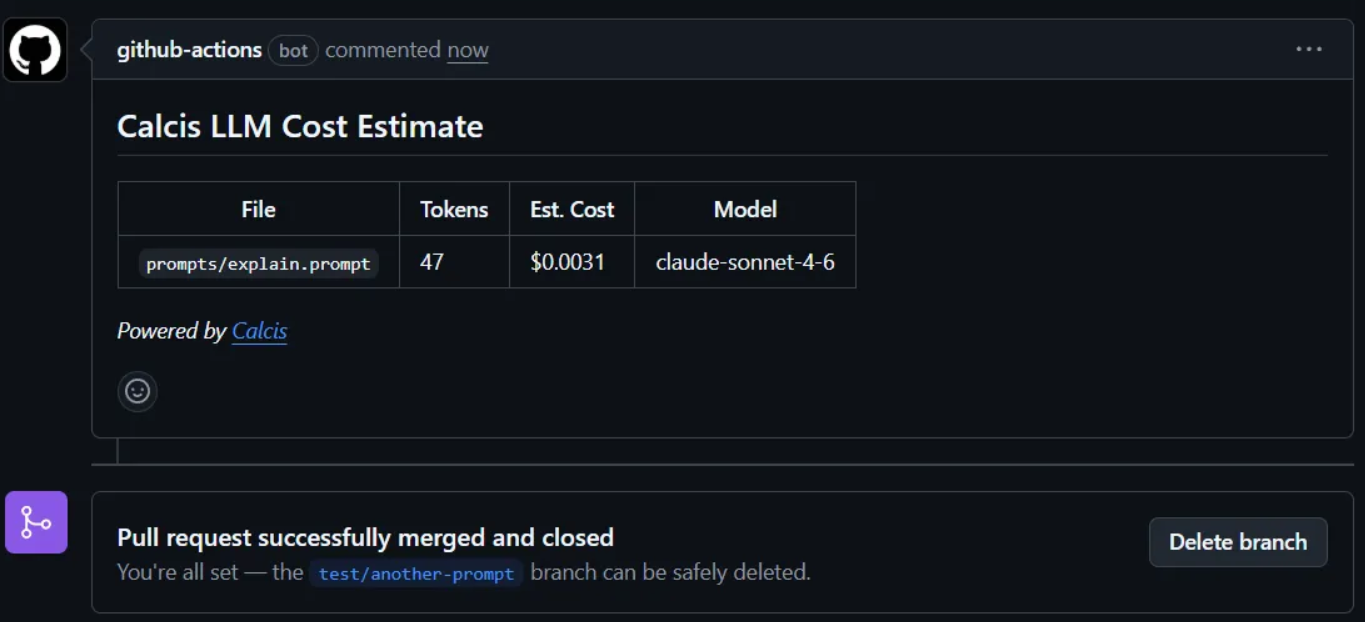This screenshot has height=622, width=1365.
Task: Add an emoji reaction with the smiley icon
Action: 137,391
